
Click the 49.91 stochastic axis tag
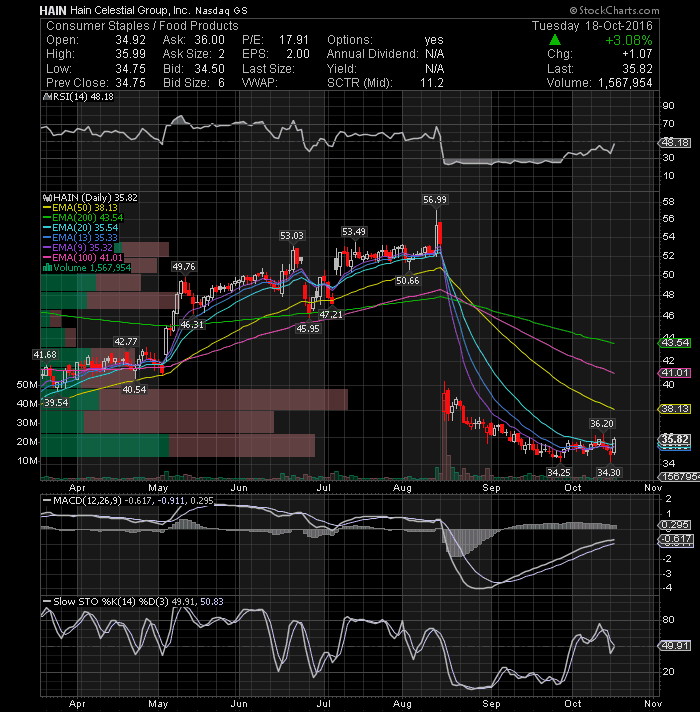tap(675, 645)
